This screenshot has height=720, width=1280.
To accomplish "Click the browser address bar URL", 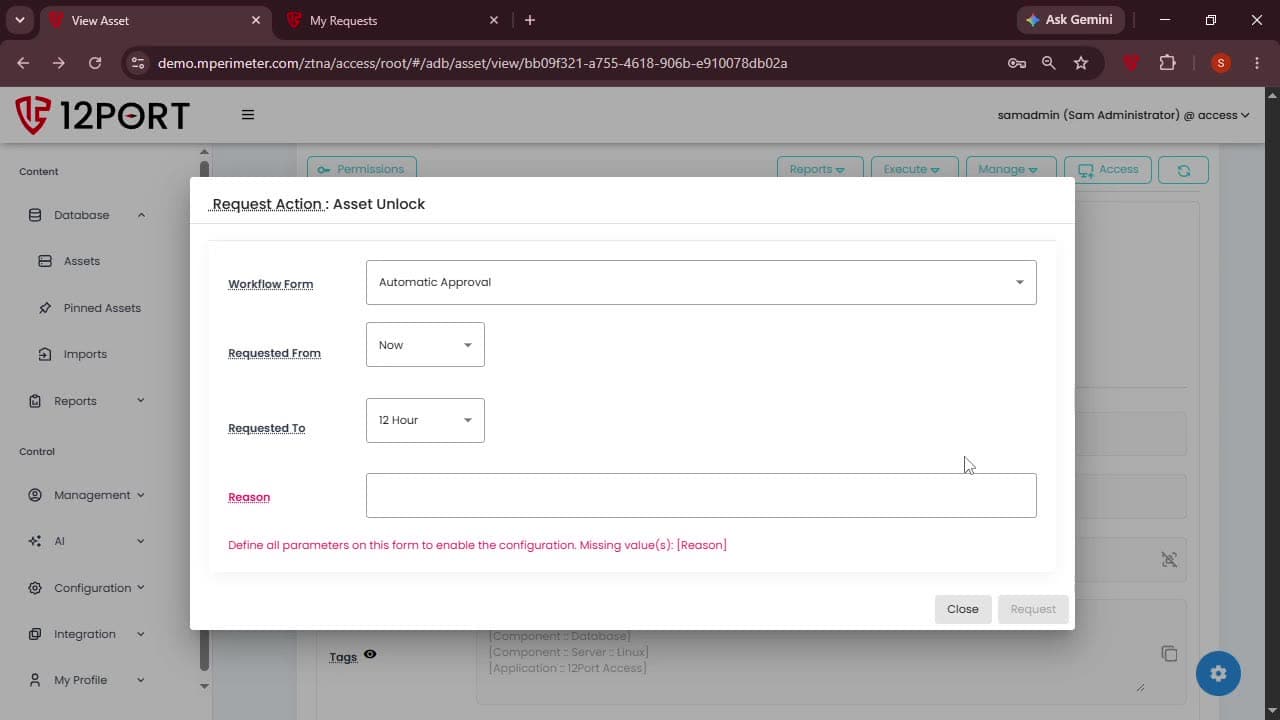I will (x=472, y=63).
